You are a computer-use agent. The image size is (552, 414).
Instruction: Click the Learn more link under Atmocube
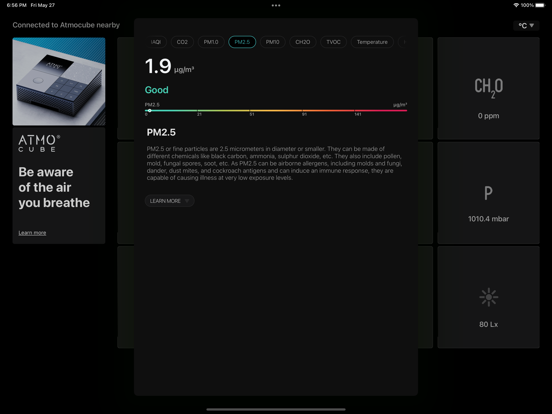coord(32,233)
